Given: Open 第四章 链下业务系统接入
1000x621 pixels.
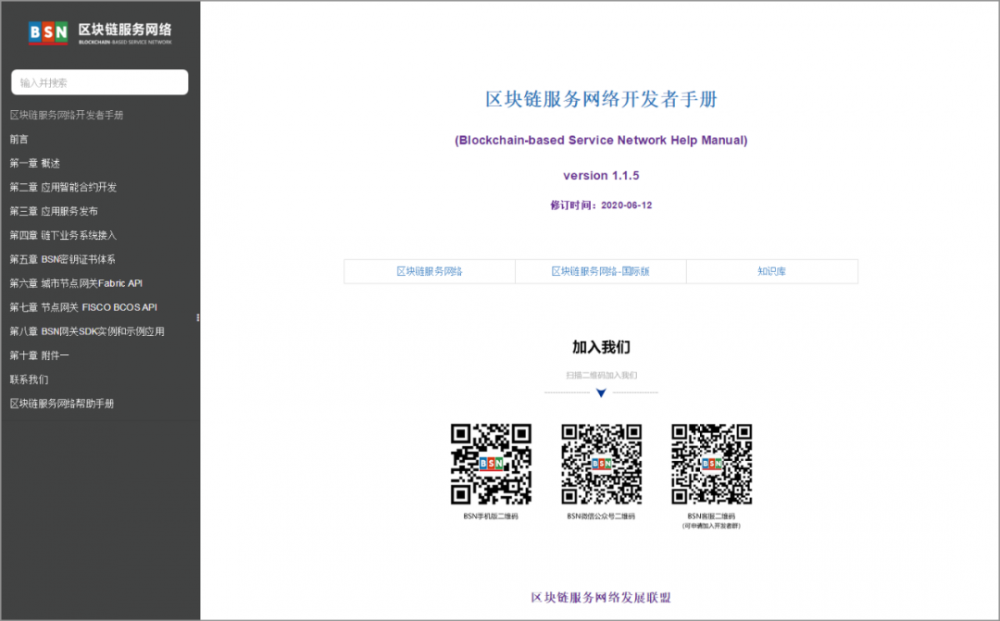Looking at the screenshot, I should pyautogui.click(x=66, y=235).
